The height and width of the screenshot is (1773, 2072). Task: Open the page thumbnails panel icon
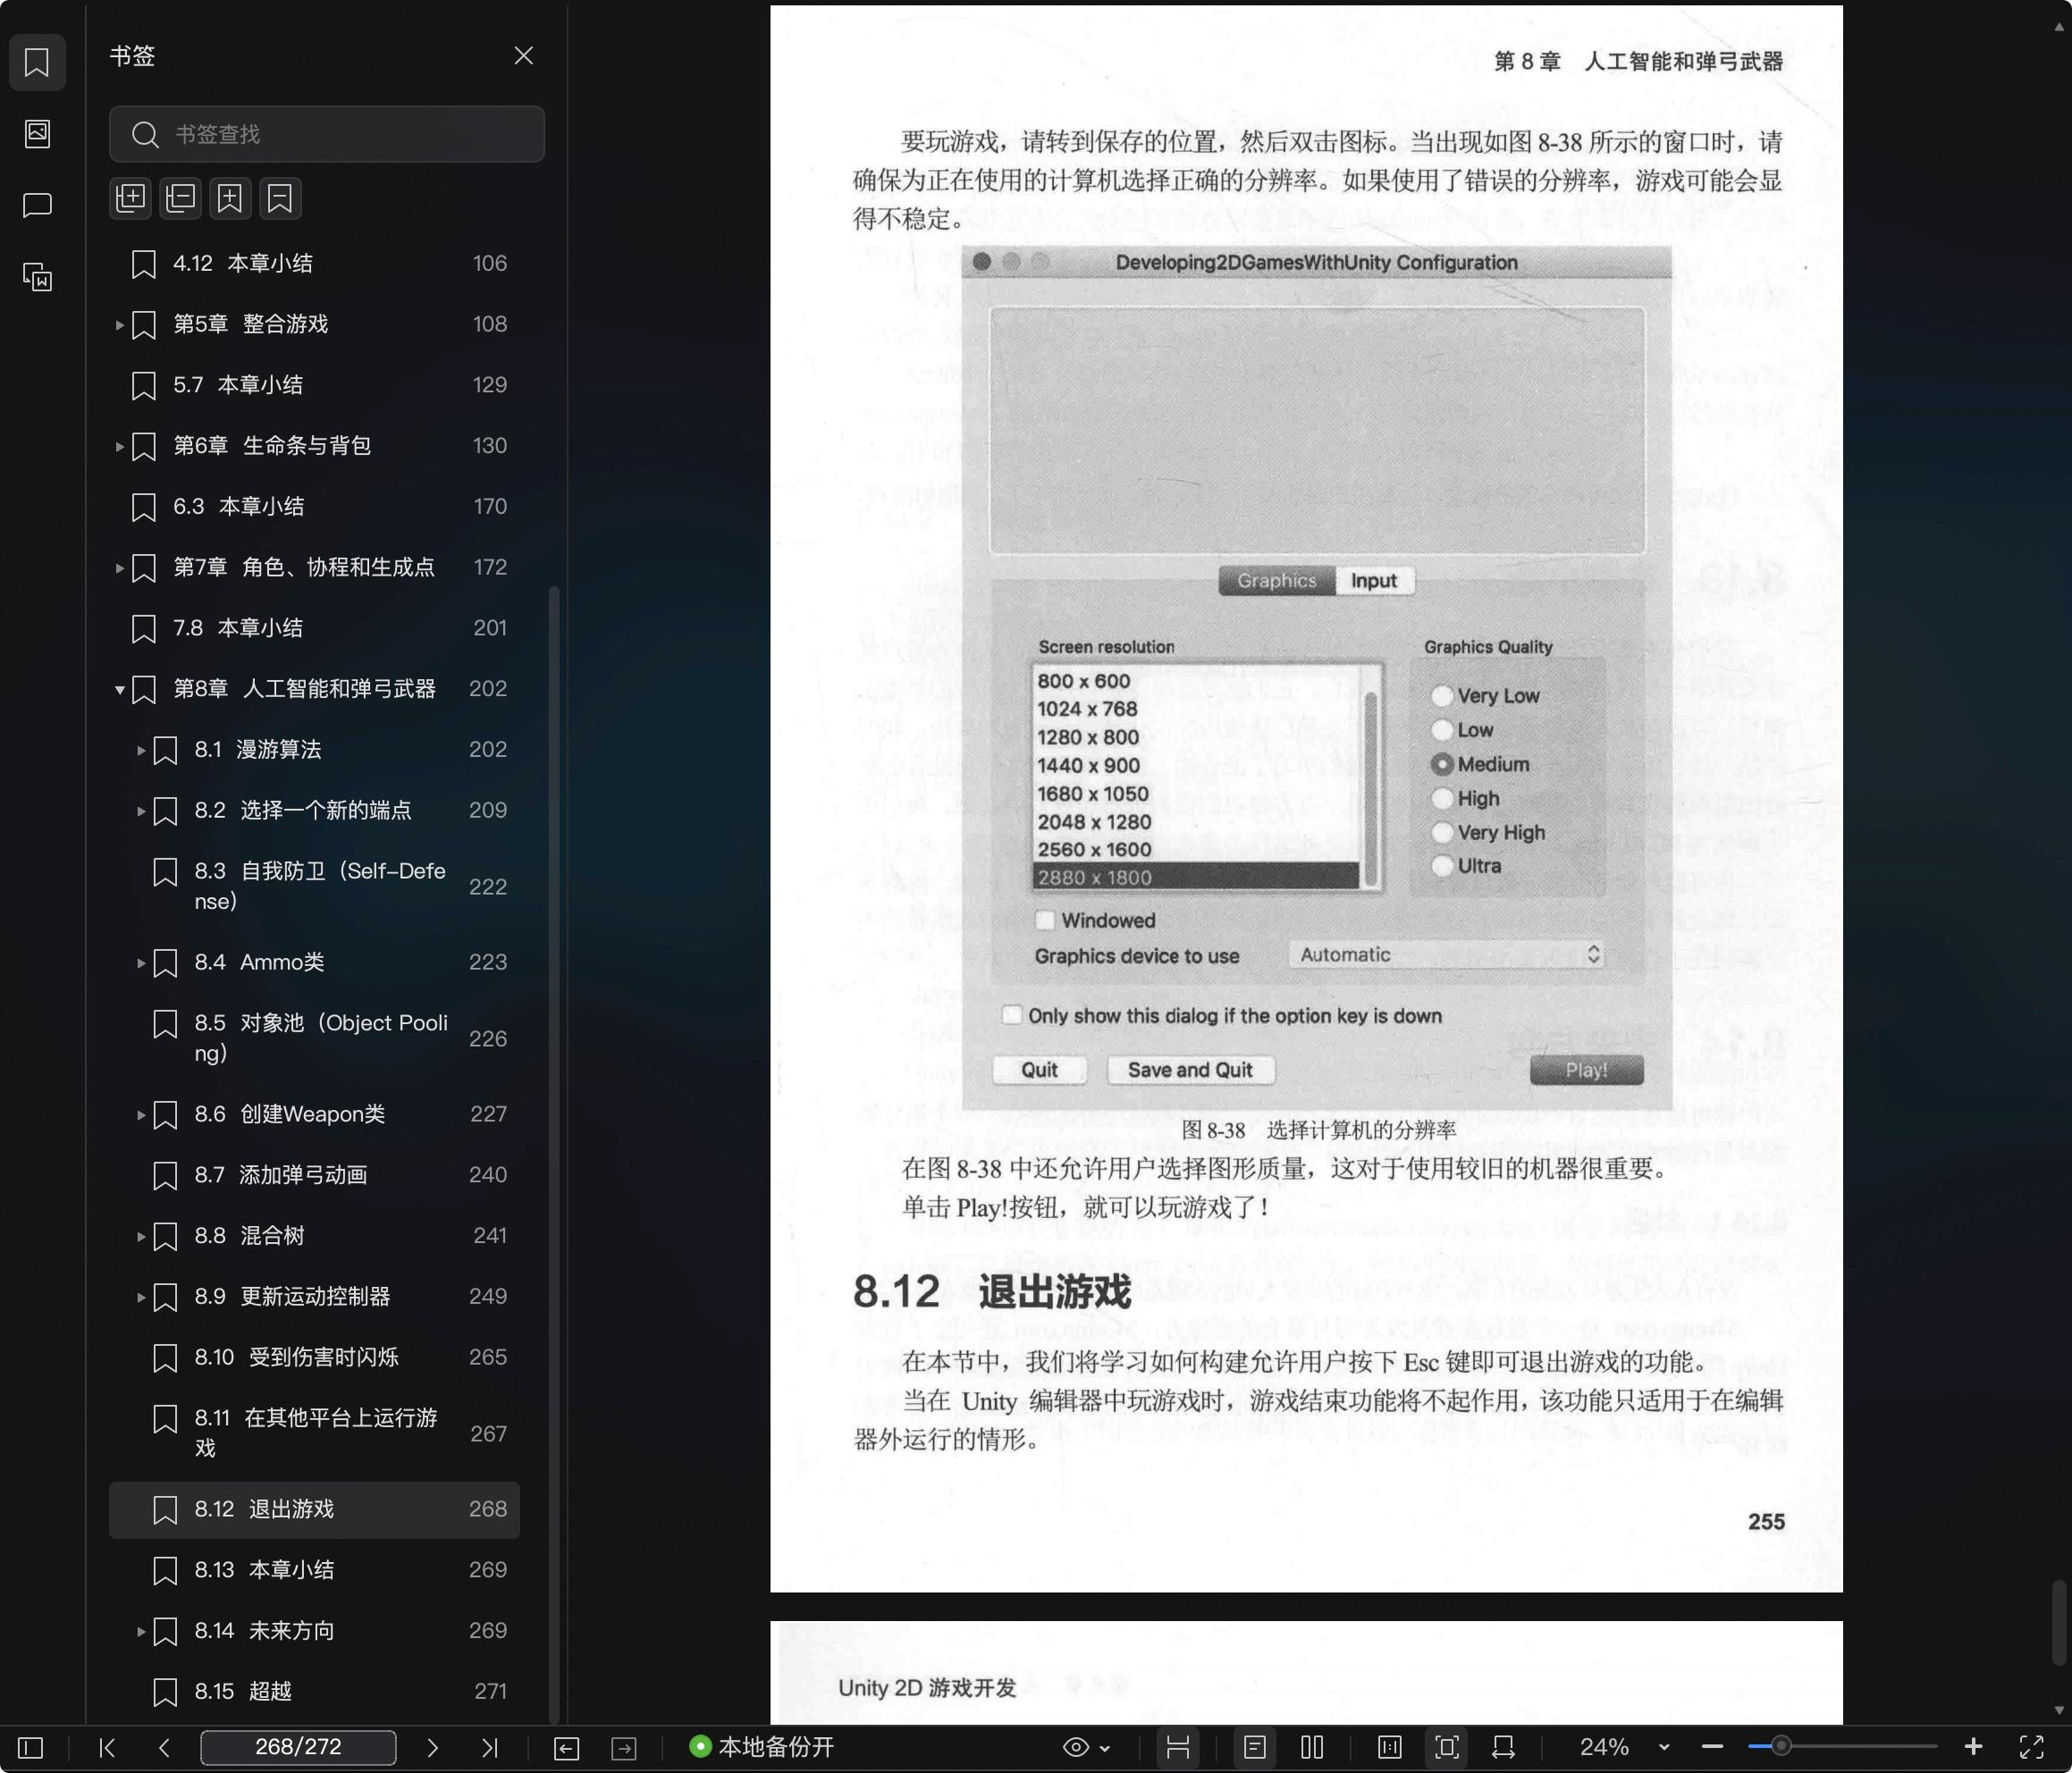37,134
